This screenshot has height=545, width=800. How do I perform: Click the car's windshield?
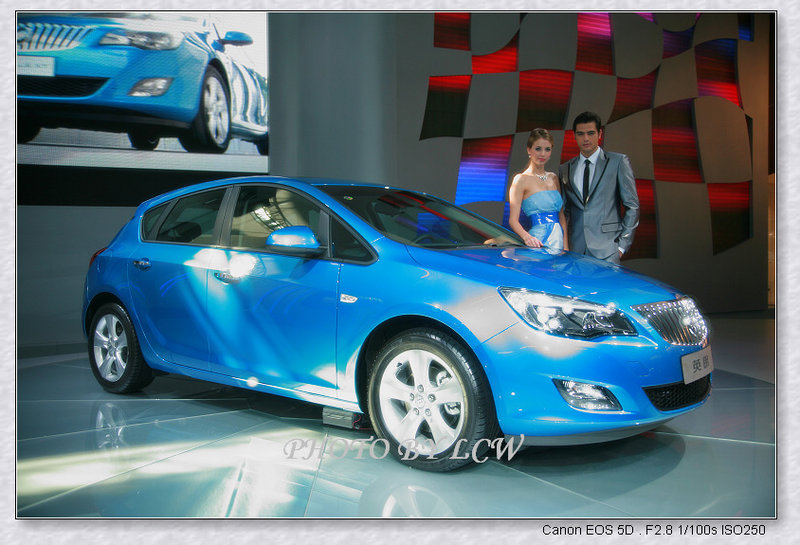[x=415, y=215]
